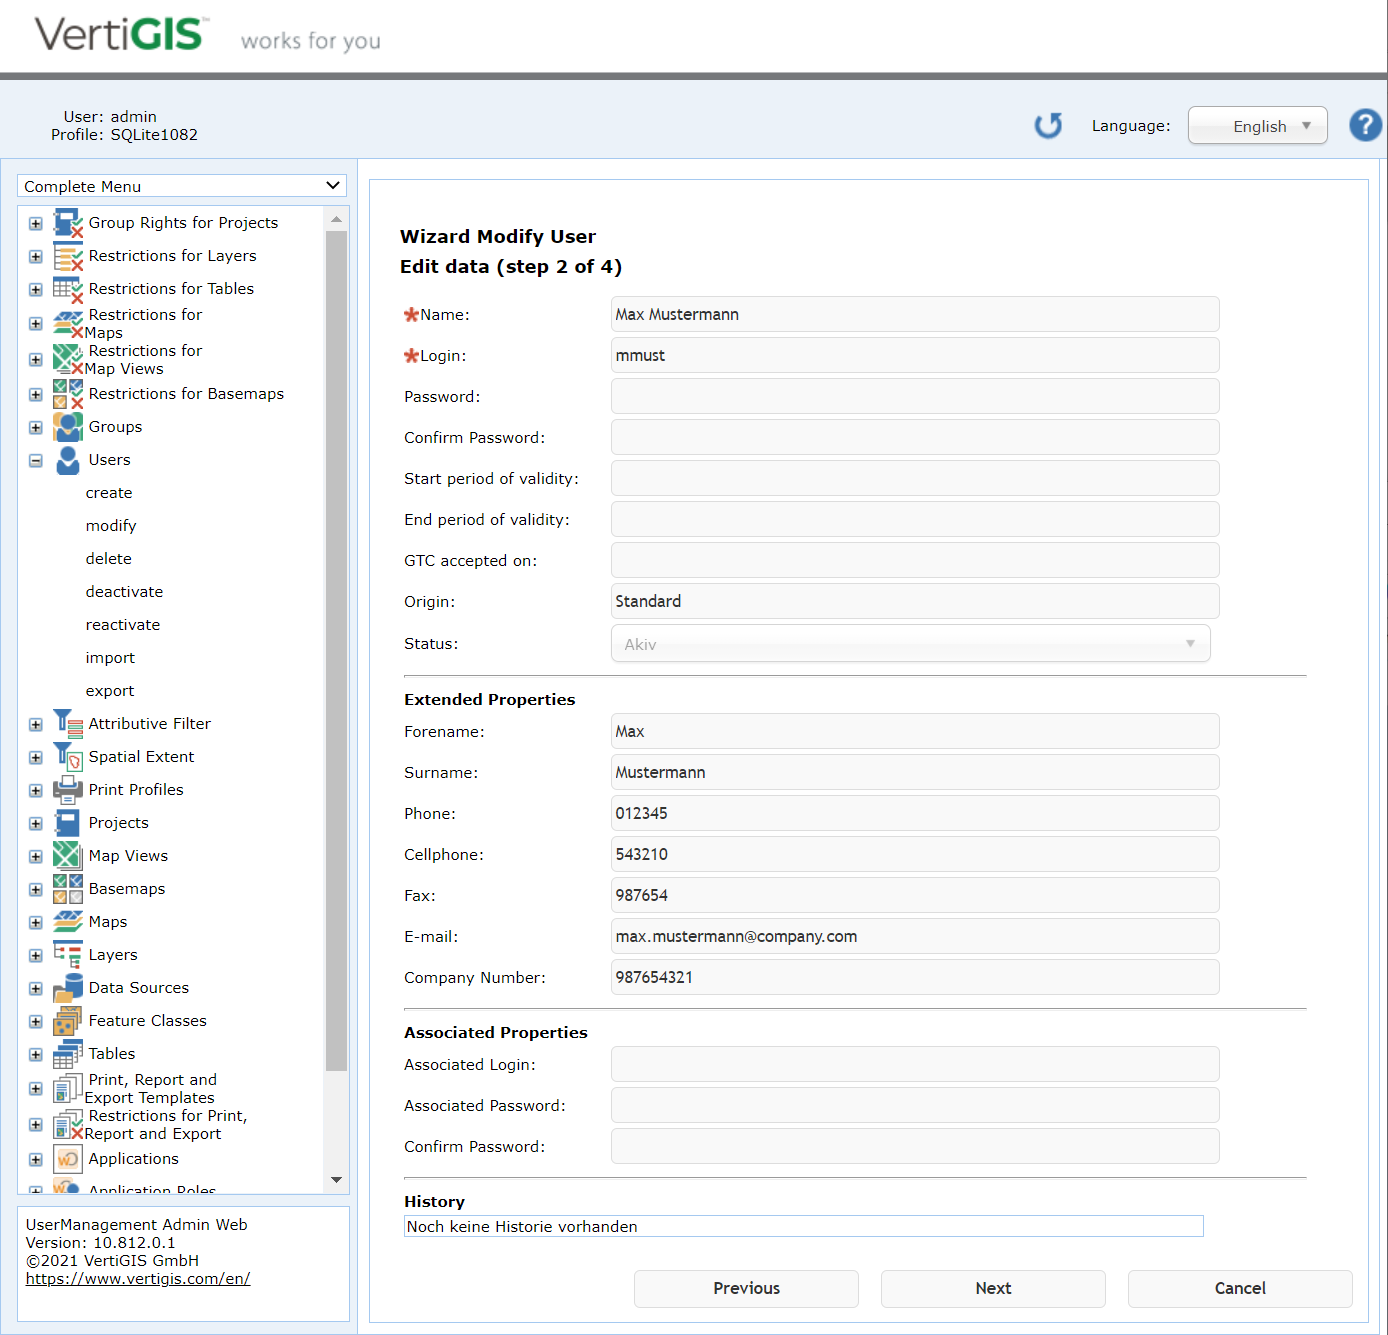Click the Attributive Filter funnel icon

[x=67, y=724]
